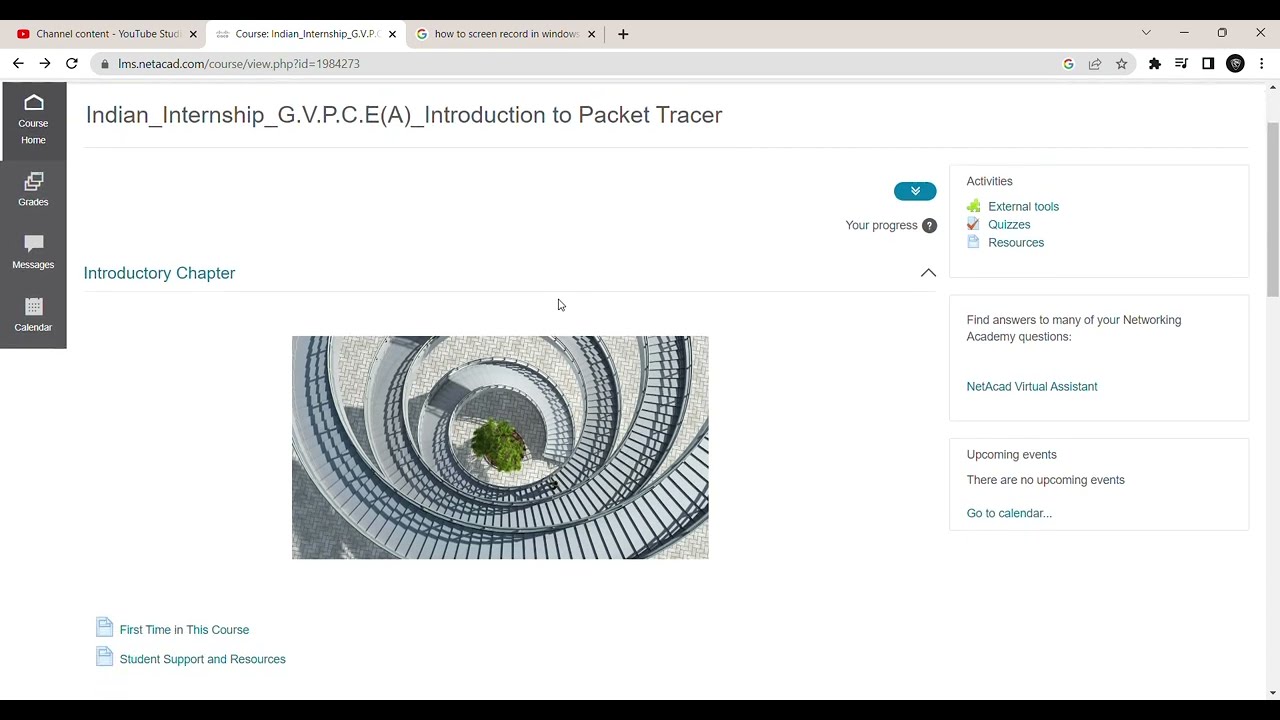Click the Introductory Chapter heading
1280x720 pixels.
(x=159, y=273)
